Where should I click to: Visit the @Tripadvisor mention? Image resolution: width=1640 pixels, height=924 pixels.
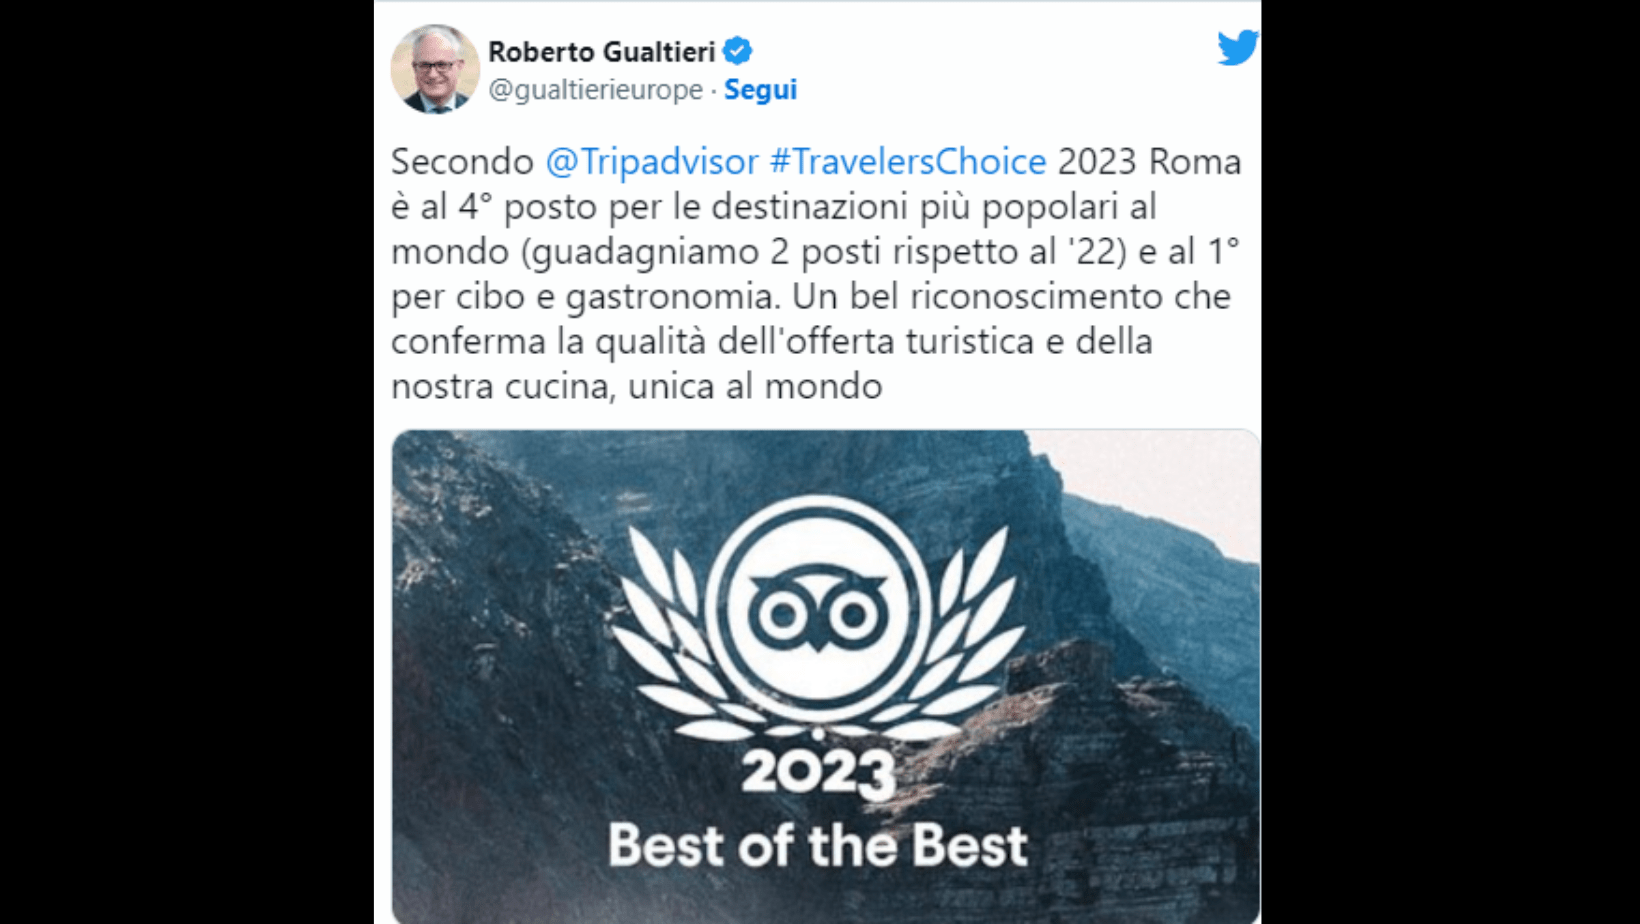point(652,161)
